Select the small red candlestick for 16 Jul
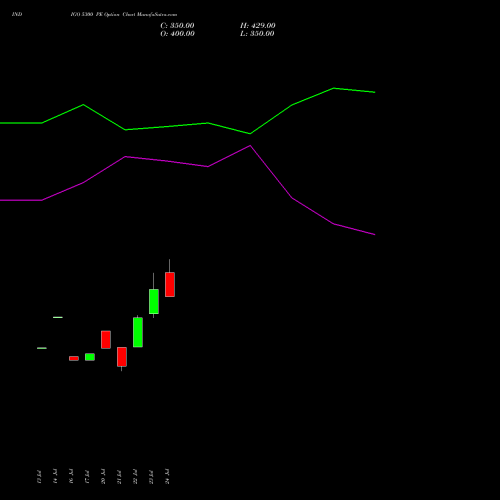 click(x=74, y=358)
